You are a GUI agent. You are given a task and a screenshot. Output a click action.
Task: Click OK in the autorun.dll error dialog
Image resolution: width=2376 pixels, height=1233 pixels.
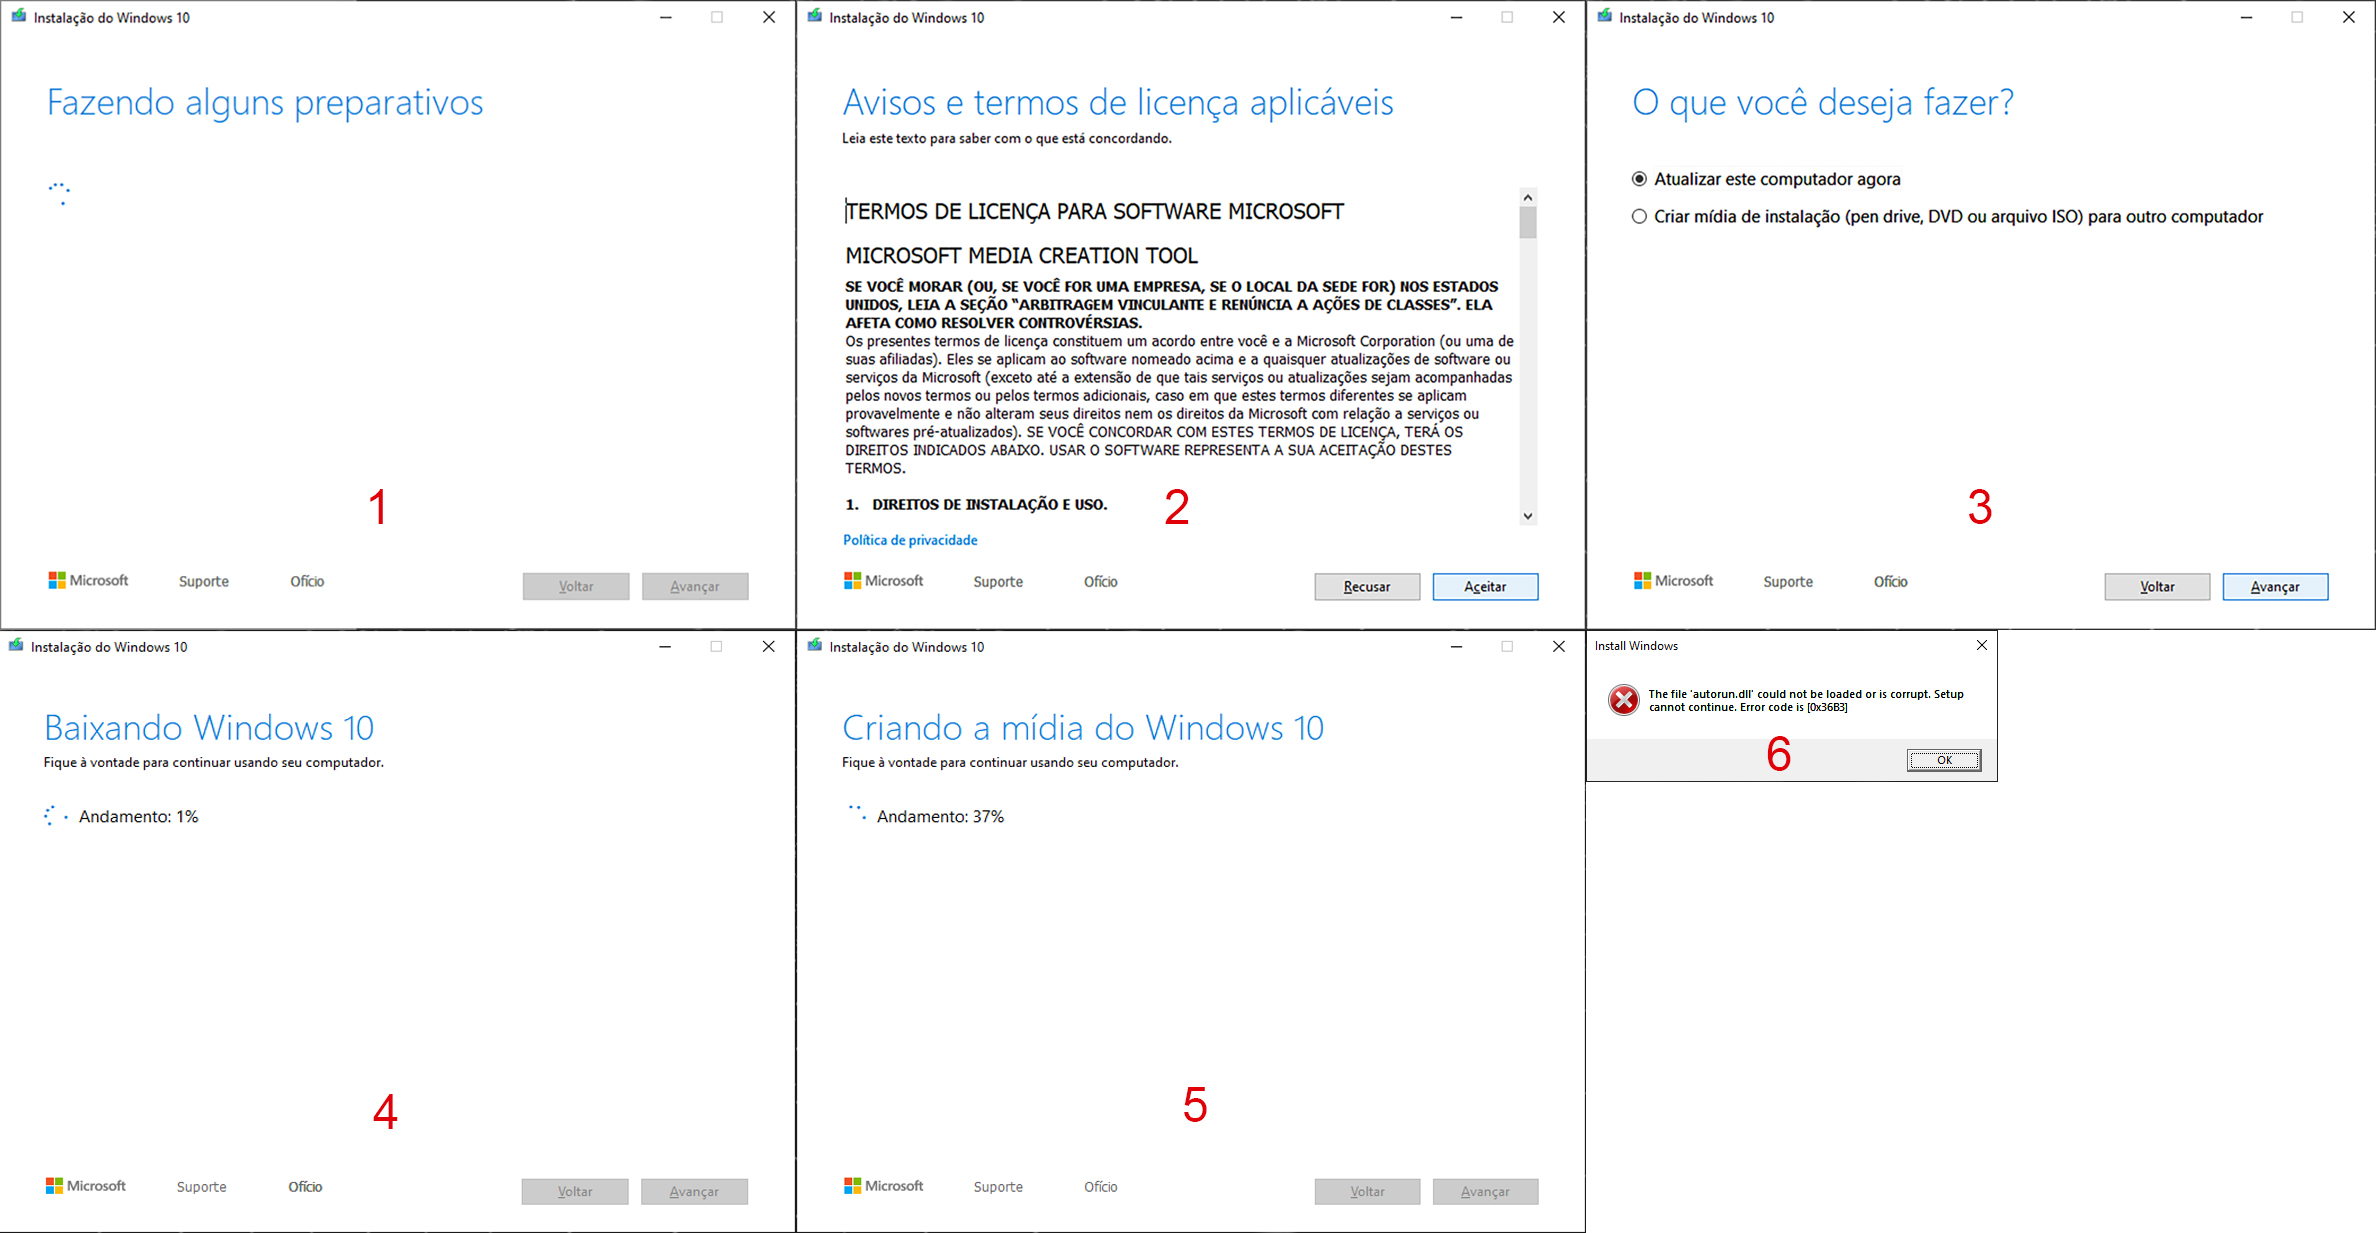(1944, 760)
